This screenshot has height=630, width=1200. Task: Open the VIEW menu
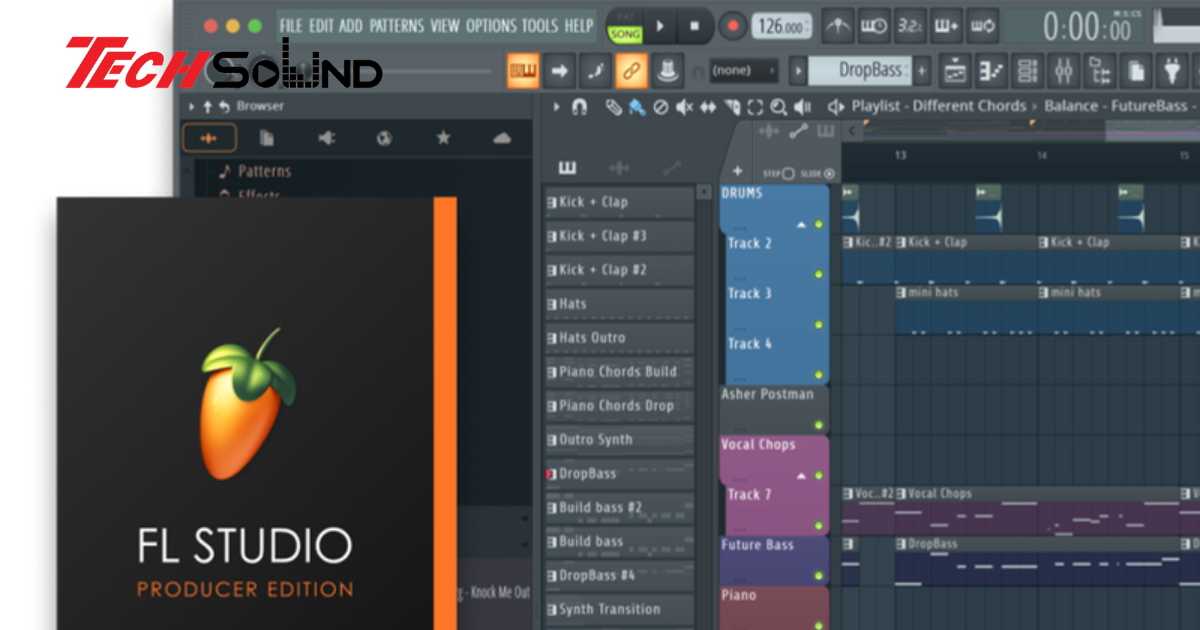(x=445, y=25)
